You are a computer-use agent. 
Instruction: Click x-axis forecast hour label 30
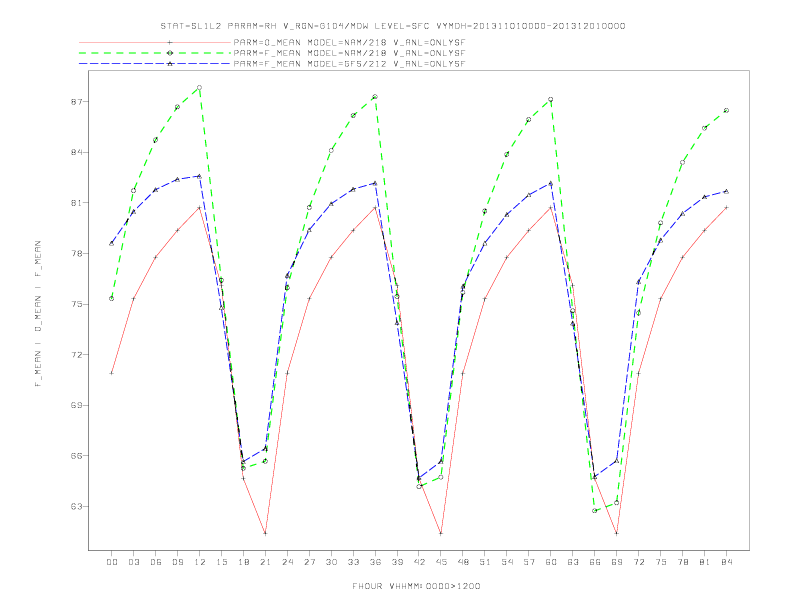tap(331, 562)
